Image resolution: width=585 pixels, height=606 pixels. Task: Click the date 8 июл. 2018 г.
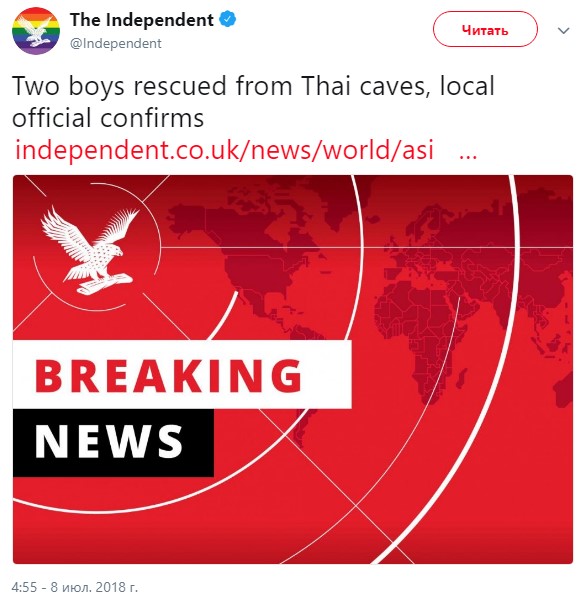click(x=94, y=587)
